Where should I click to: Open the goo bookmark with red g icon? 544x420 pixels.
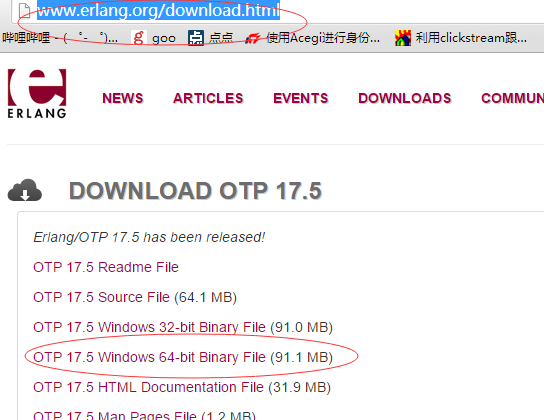[x=153, y=38]
